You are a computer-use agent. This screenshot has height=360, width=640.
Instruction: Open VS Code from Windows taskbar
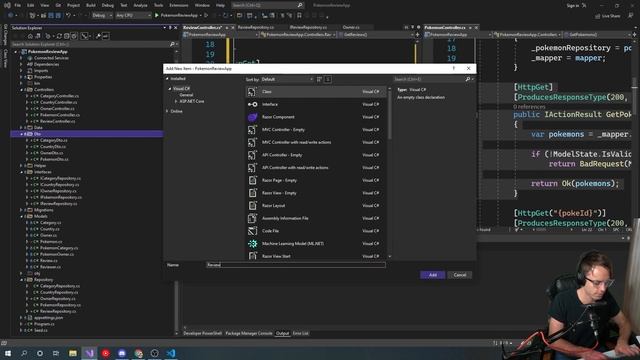(171, 353)
